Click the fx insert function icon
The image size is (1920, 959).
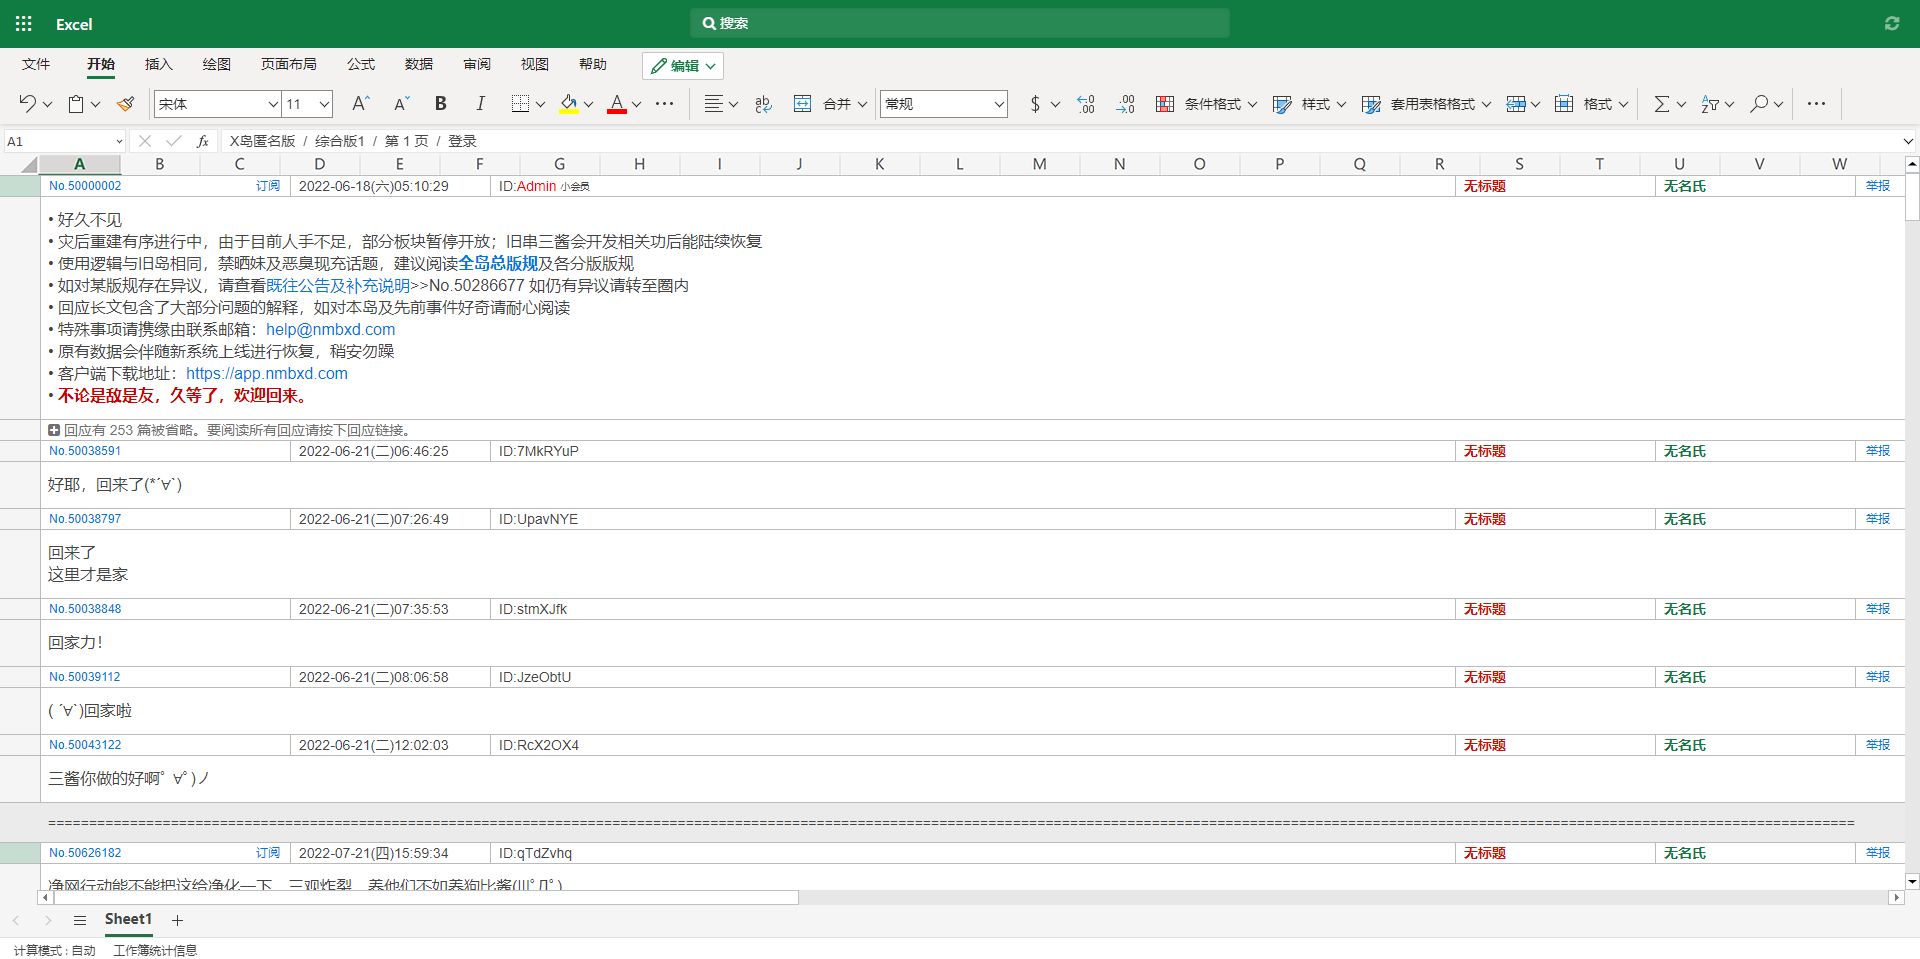pos(203,141)
